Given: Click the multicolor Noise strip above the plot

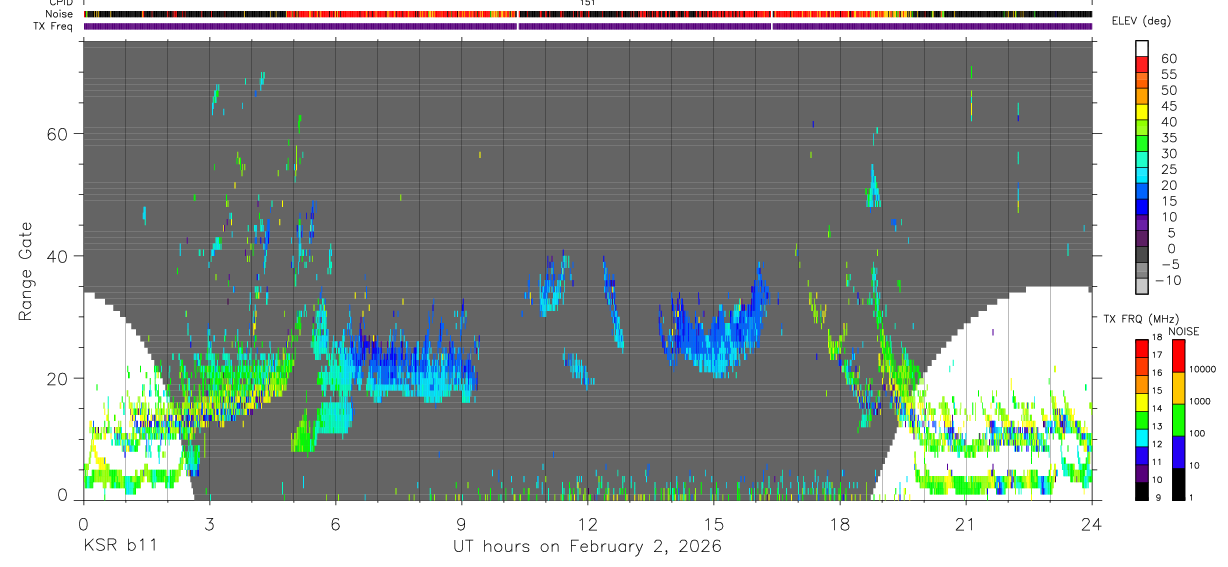Looking at the screenshot, I should click(588, 14).
